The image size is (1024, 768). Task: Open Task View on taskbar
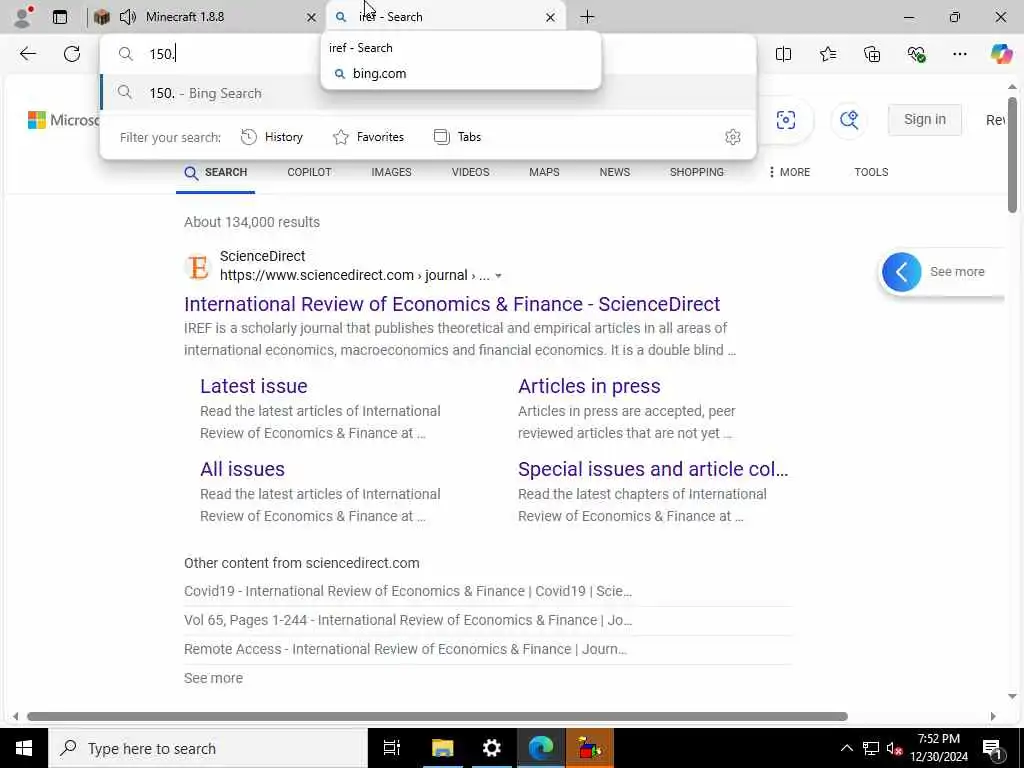click(392, 748)
